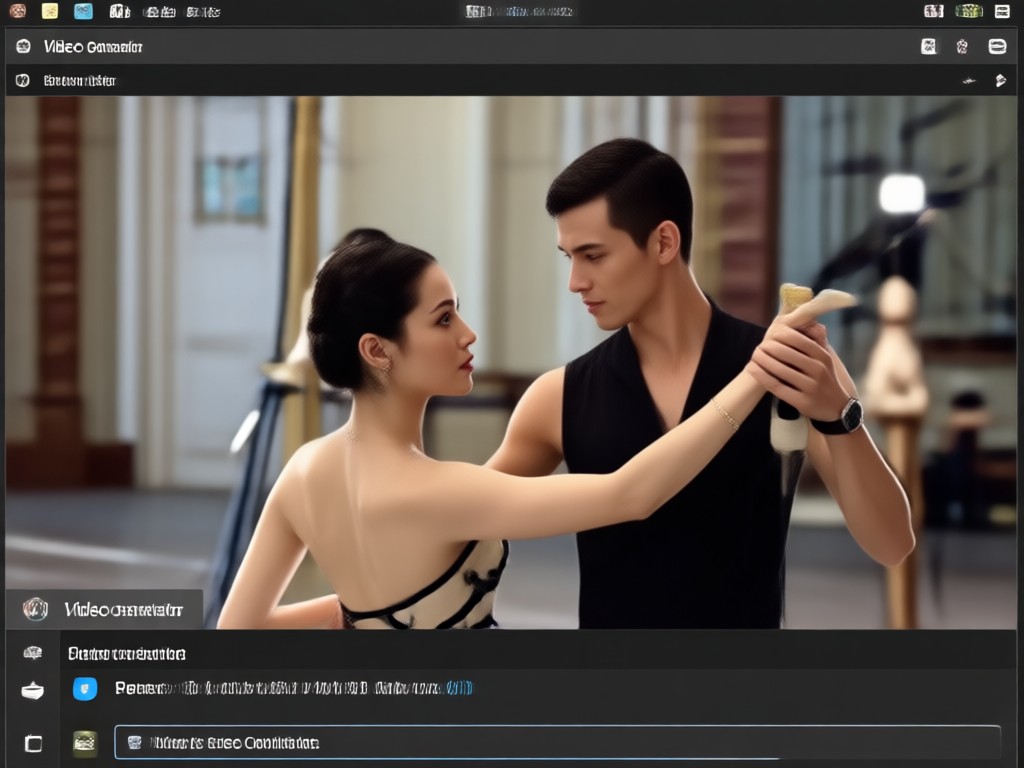The height and width of the screenshot is (768, 1024).
Task: Click the square outline icon in the bottom-left sidebar
Action: point(33,743)
